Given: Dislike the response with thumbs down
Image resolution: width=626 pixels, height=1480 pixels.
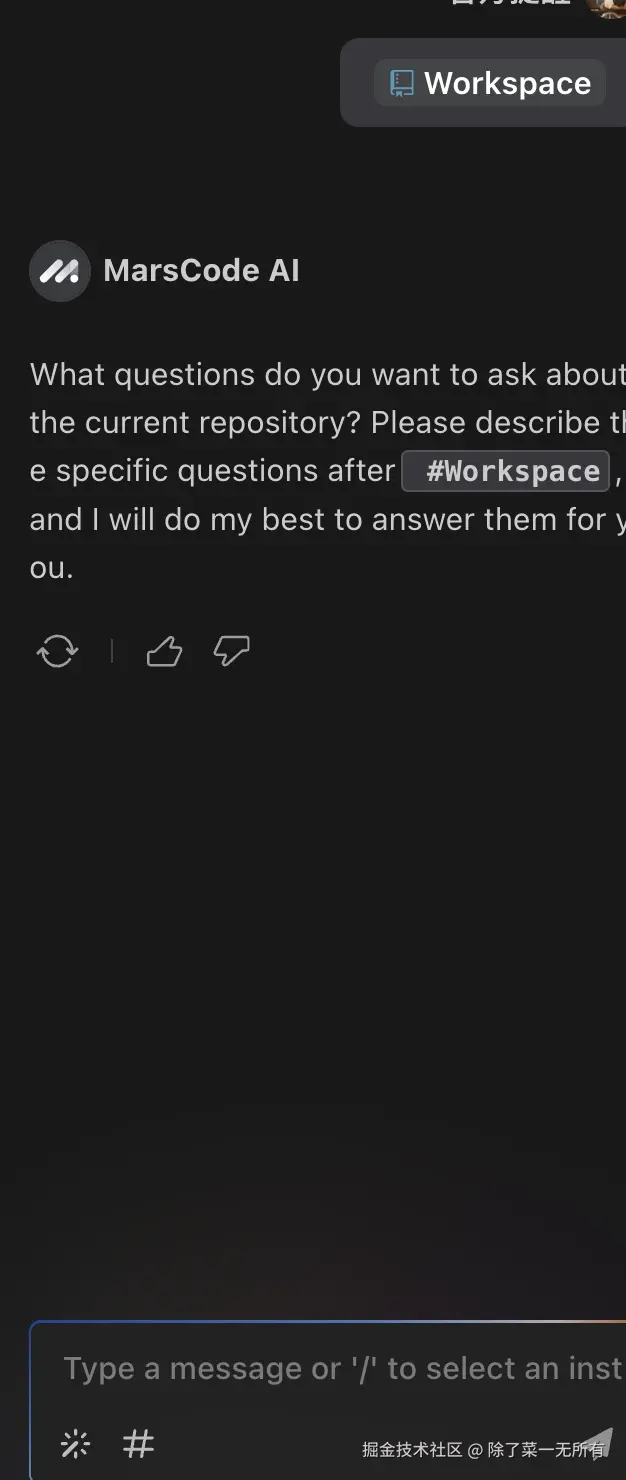Looking at the screenshot, I should tap(231, 652).
